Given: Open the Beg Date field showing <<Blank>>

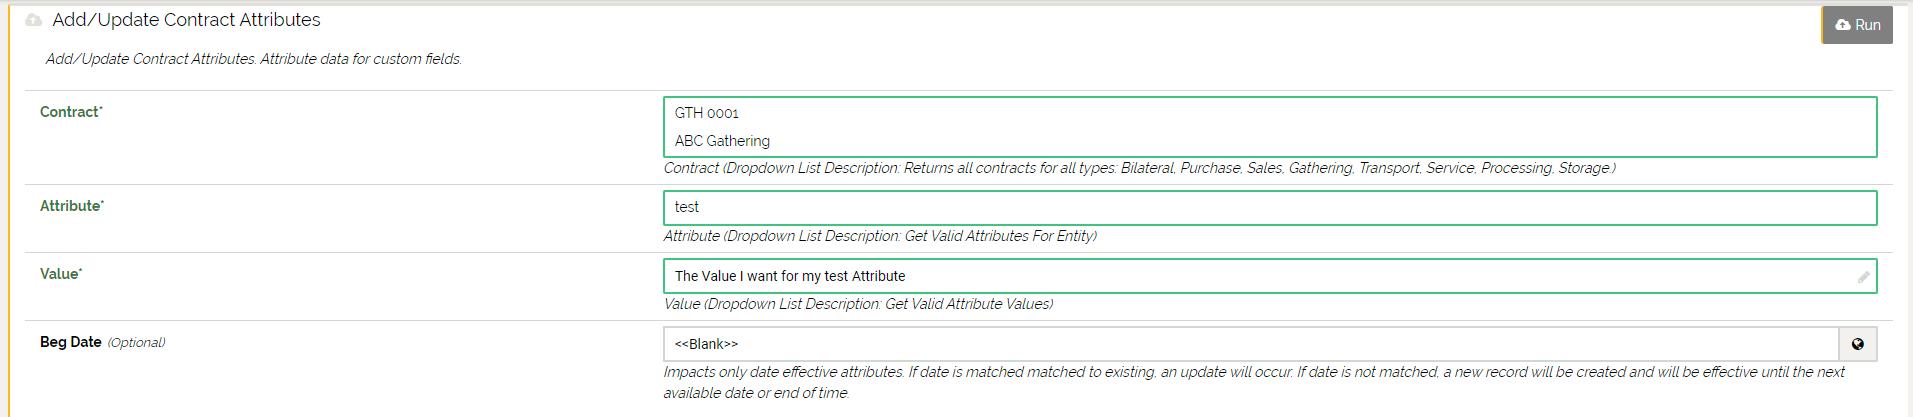Looking at the screenshot, I should (x=1250, y=344).
